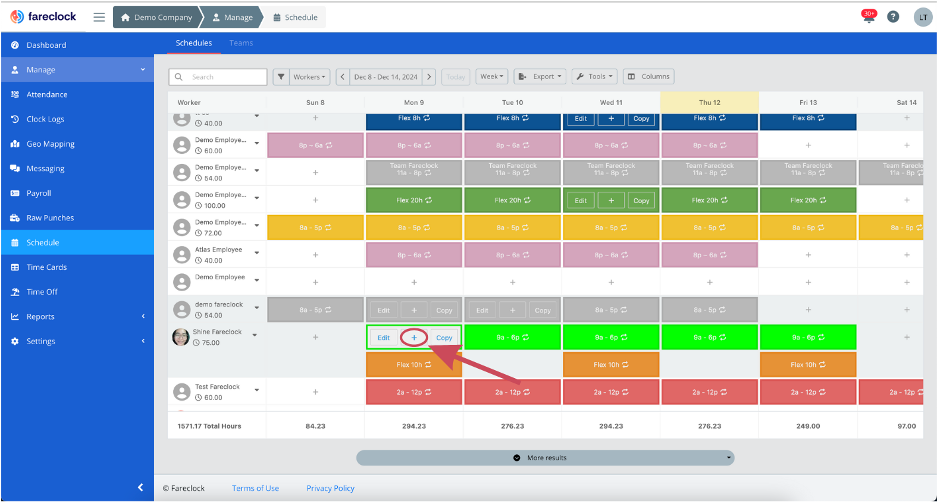Click Shine Fareclock 9a - 6p Thu 12 shift
Image resolution: width=938 pixels, height=504 pixels.
709,337
